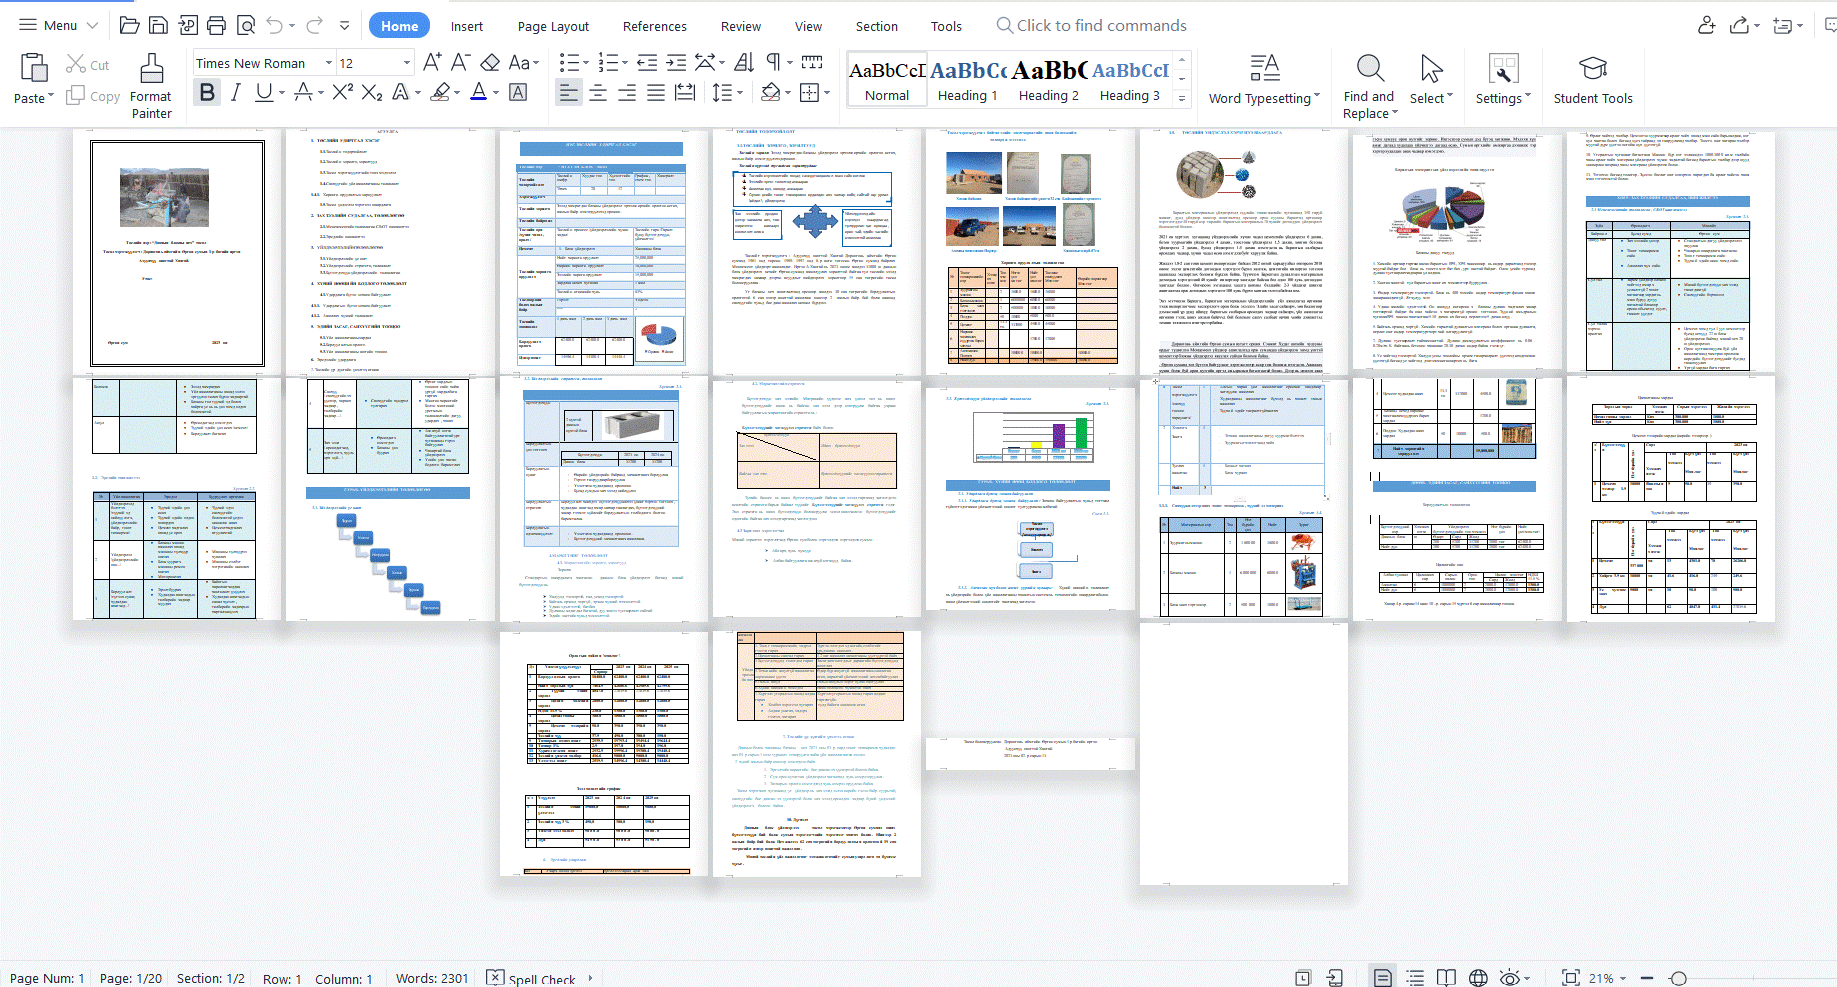
Task: Click the share/collaborate person icon
Action: (x=1706, y=25)
